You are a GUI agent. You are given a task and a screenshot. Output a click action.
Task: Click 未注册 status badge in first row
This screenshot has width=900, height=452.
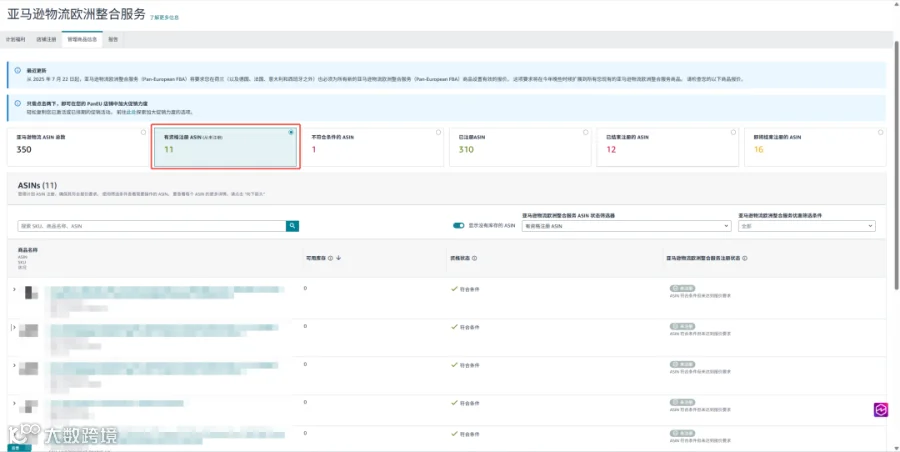[x=682, y=288]
